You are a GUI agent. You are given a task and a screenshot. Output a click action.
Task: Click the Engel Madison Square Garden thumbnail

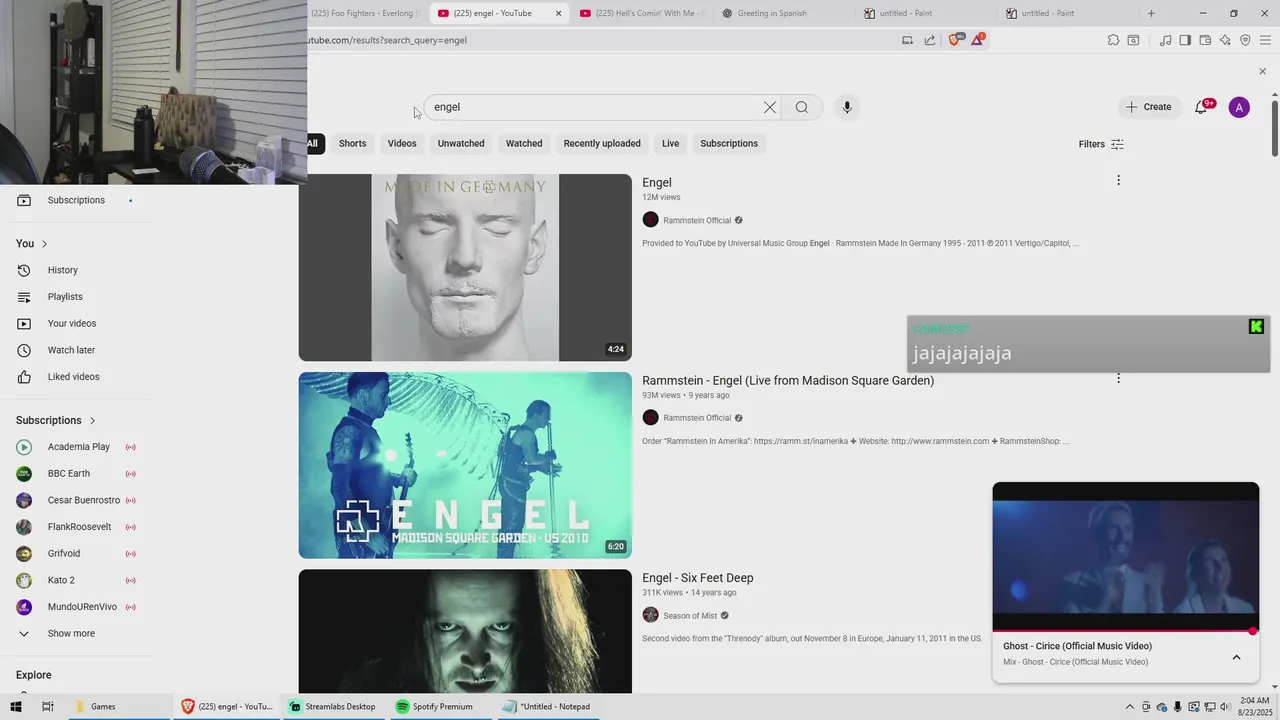465,465
